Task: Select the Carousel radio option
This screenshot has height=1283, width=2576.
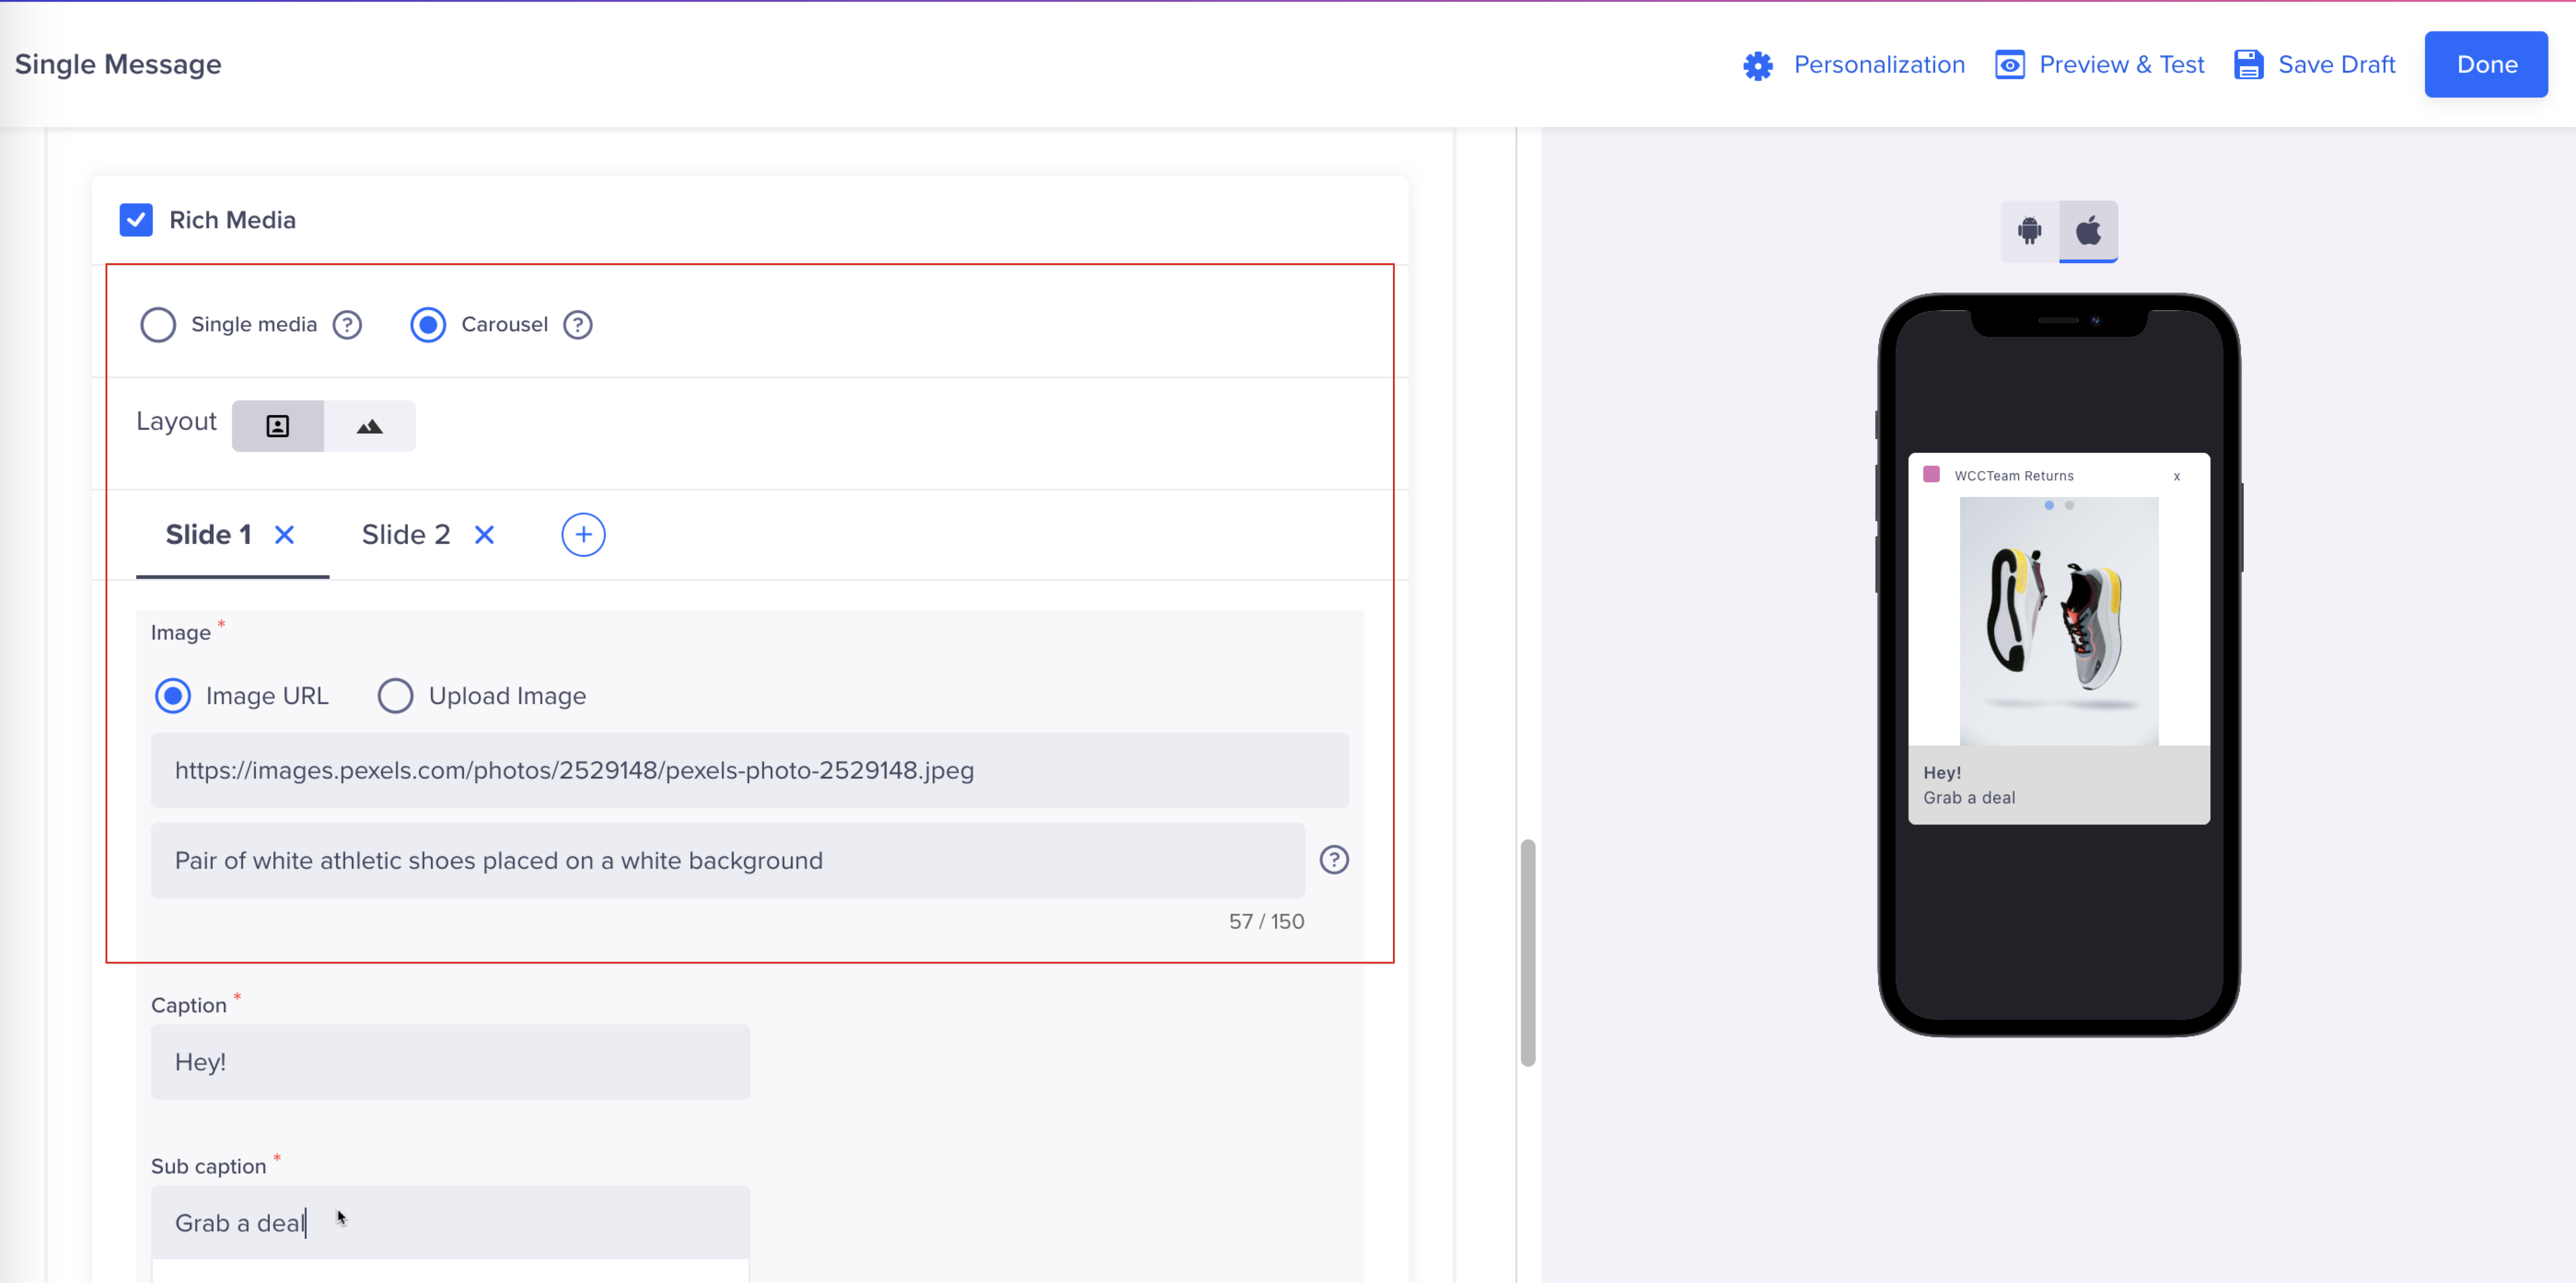Action: [428, 325]
